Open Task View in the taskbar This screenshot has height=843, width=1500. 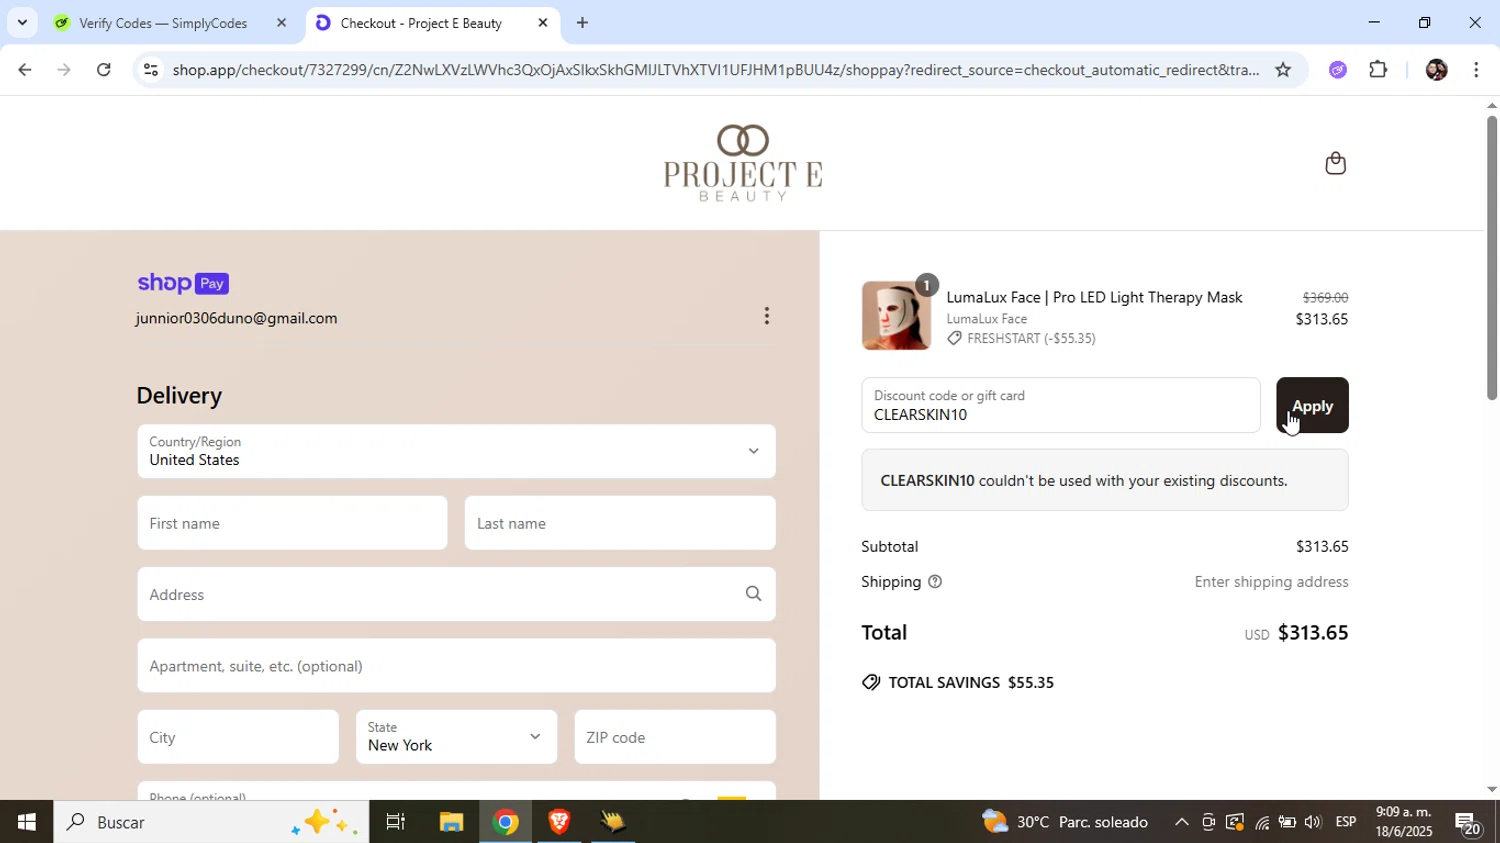396,822
